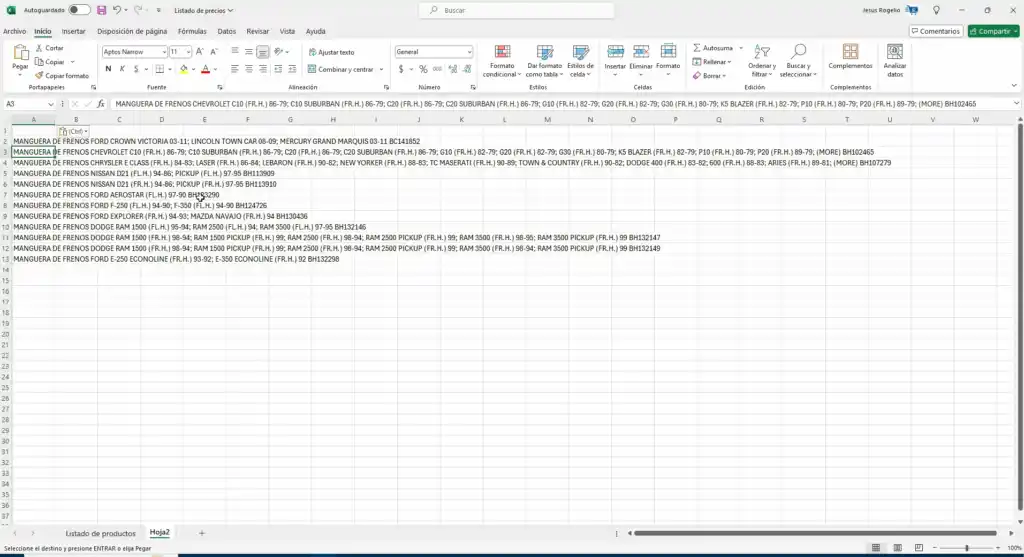Expand the Name Box dropdown arrow
The image size is (1024, 557).
coord(50,104)
